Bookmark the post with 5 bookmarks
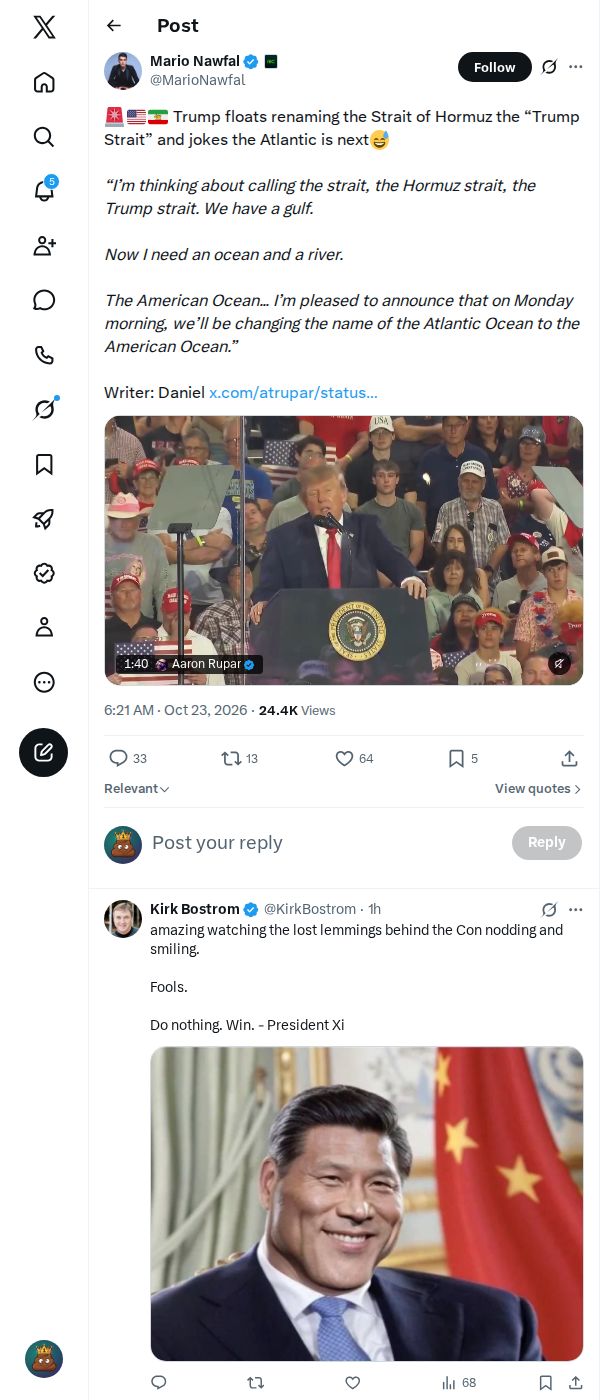 [463, 759]
